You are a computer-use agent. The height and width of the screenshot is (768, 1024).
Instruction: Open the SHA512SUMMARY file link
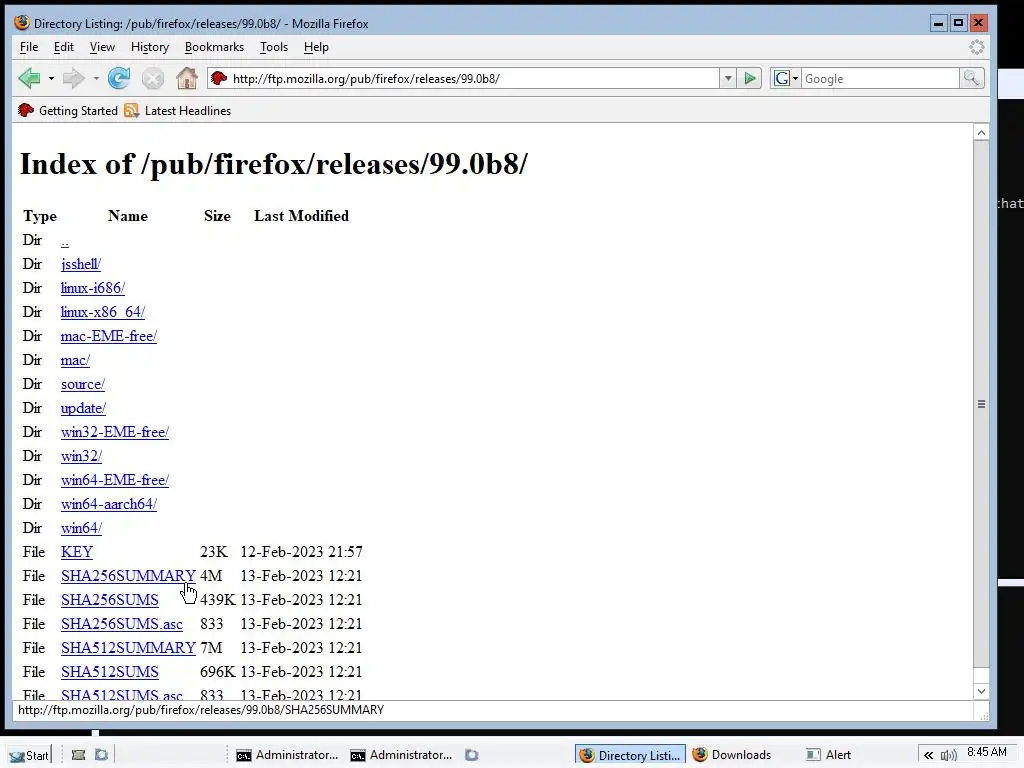tap(128, 648)
